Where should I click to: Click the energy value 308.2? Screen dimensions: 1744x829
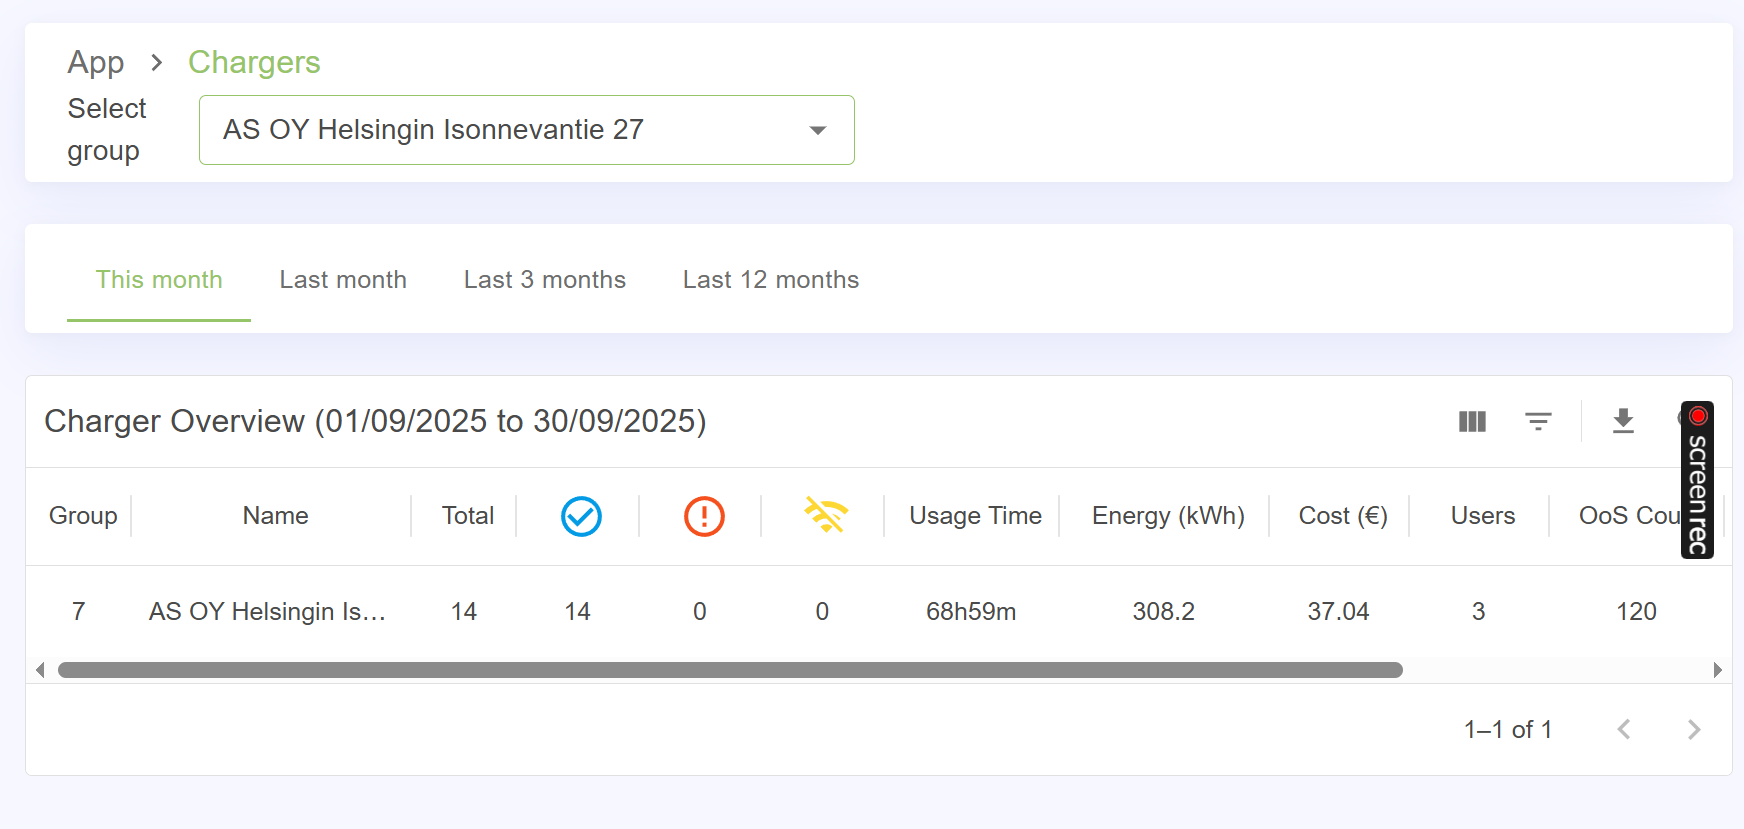(1164, 612)
